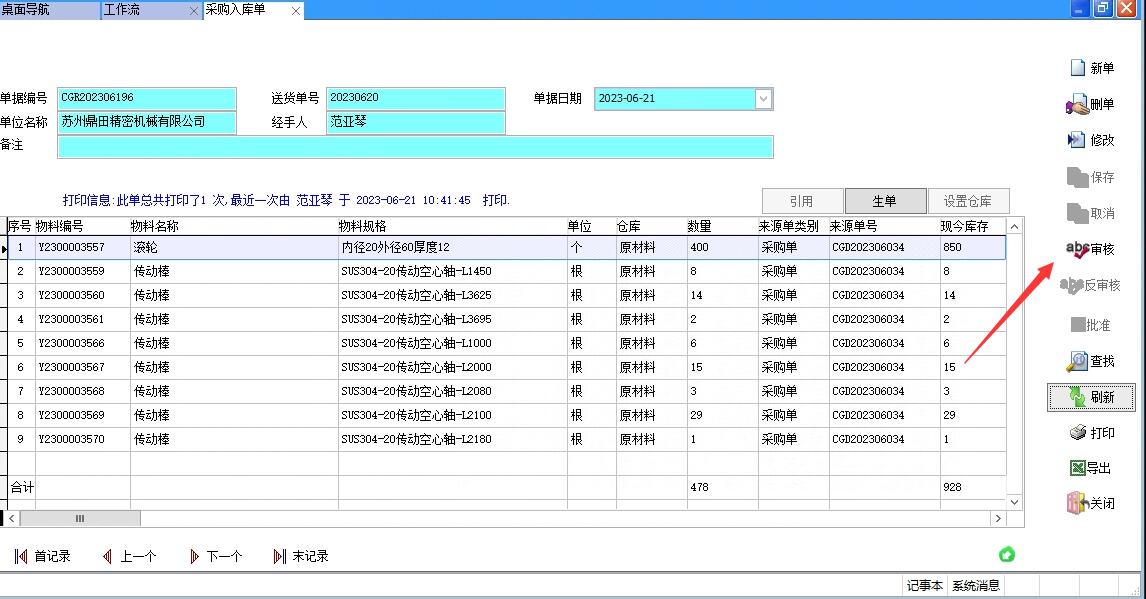
Task: Click the 备注 remarks input field
Action: (x=415, y=147)
